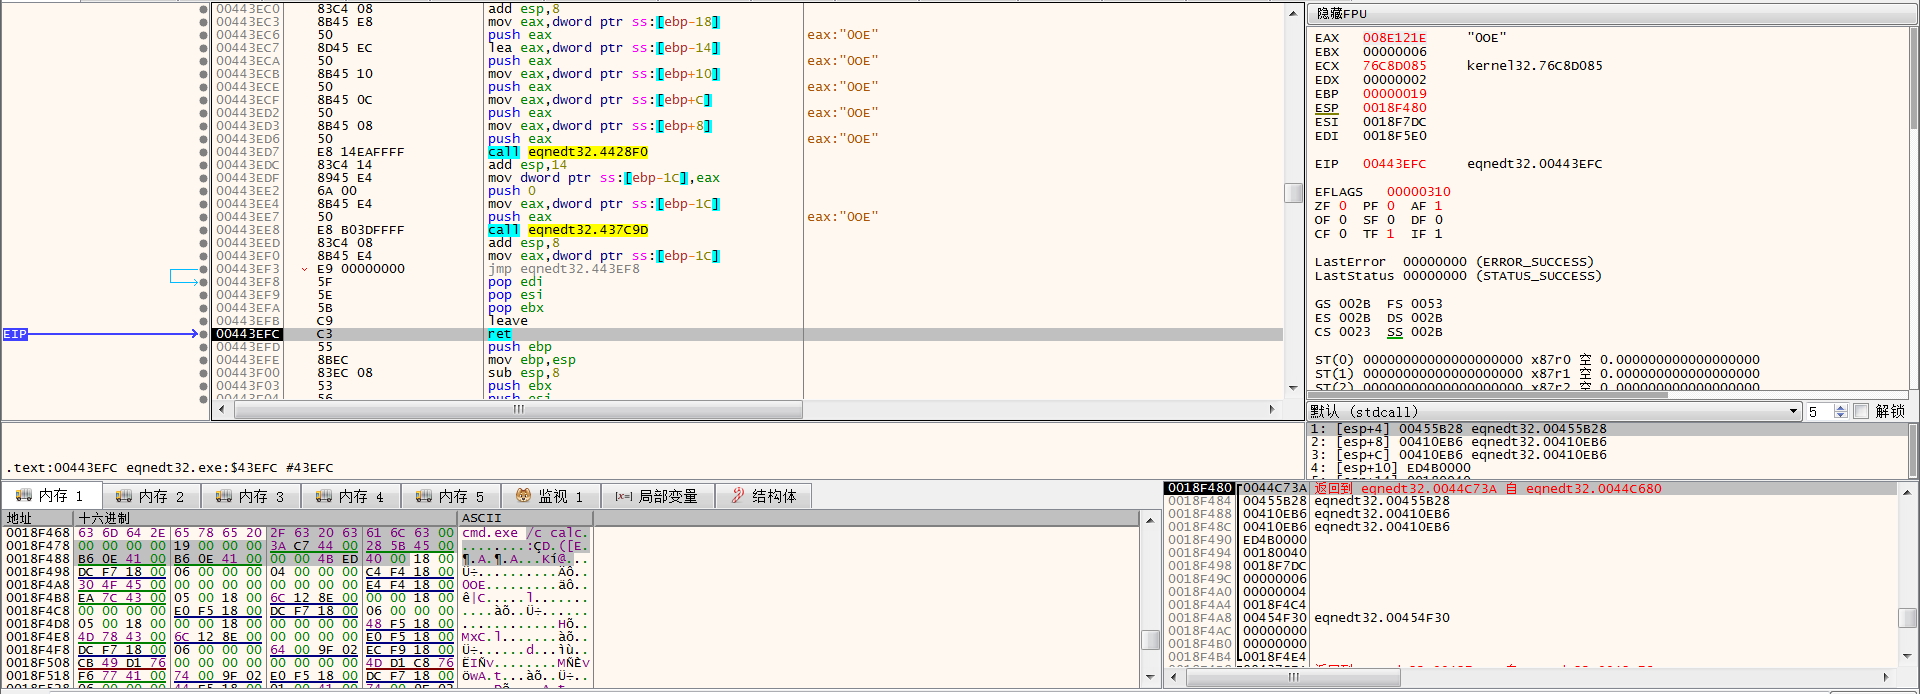The height and width of the screenshot is (694, 1920).
Task: Click the disassembly horizontal scrollbar thumb
Action: (x=516, y=409)
